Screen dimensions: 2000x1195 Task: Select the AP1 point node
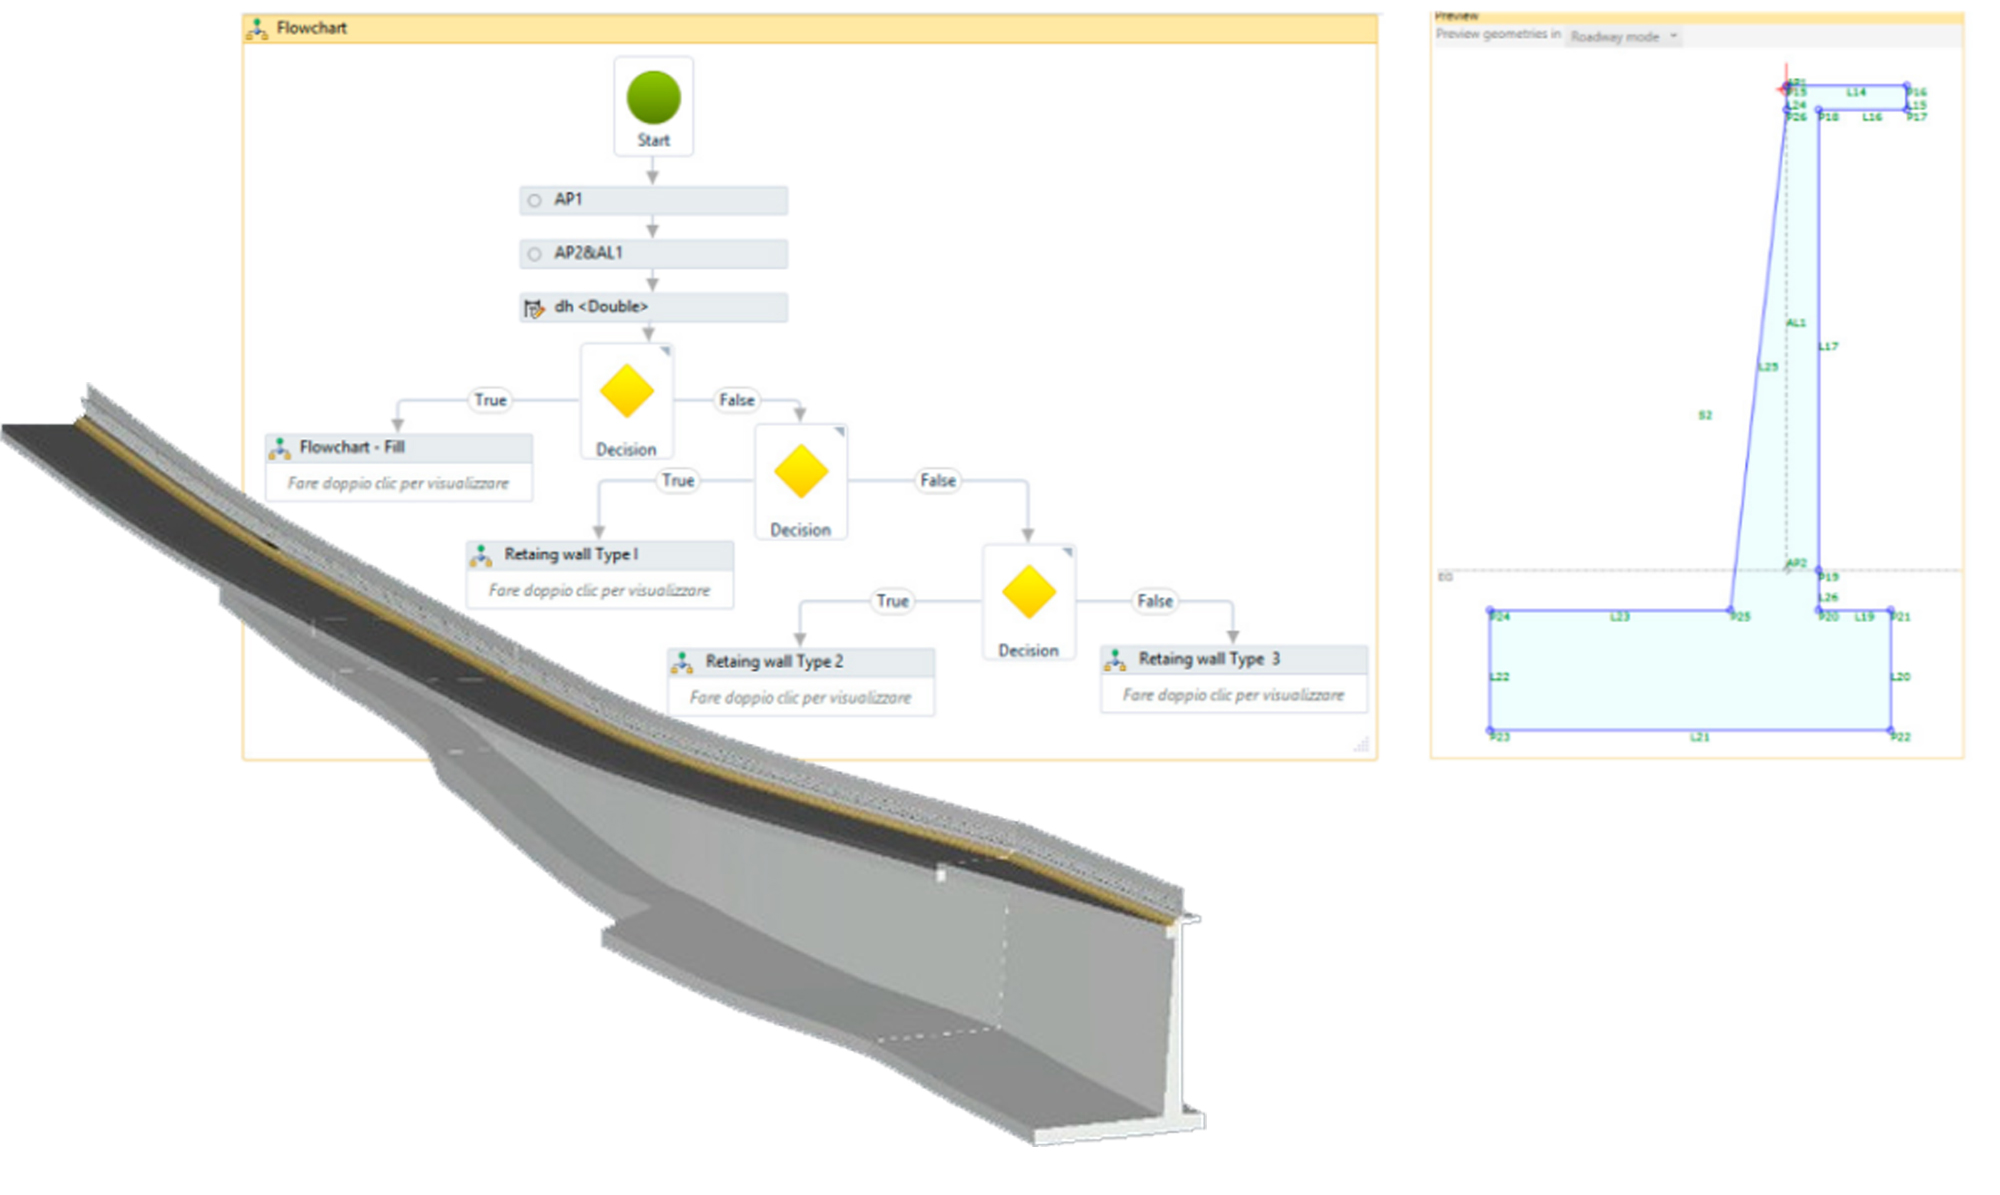click(653, 200)
